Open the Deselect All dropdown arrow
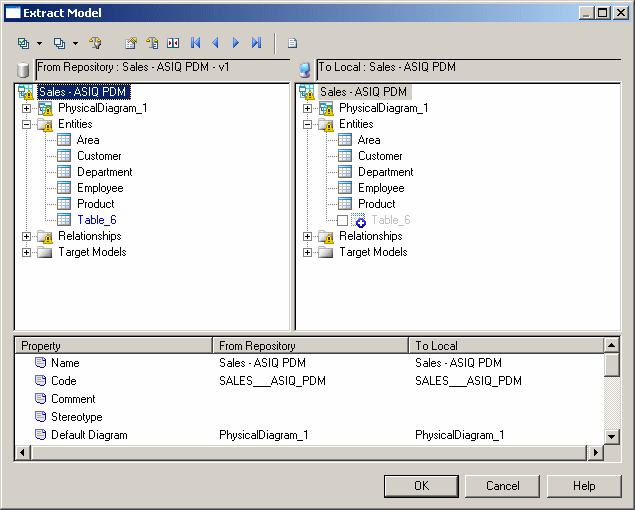The height and width of the screenshot is (510, 635). tap(75, 43)
